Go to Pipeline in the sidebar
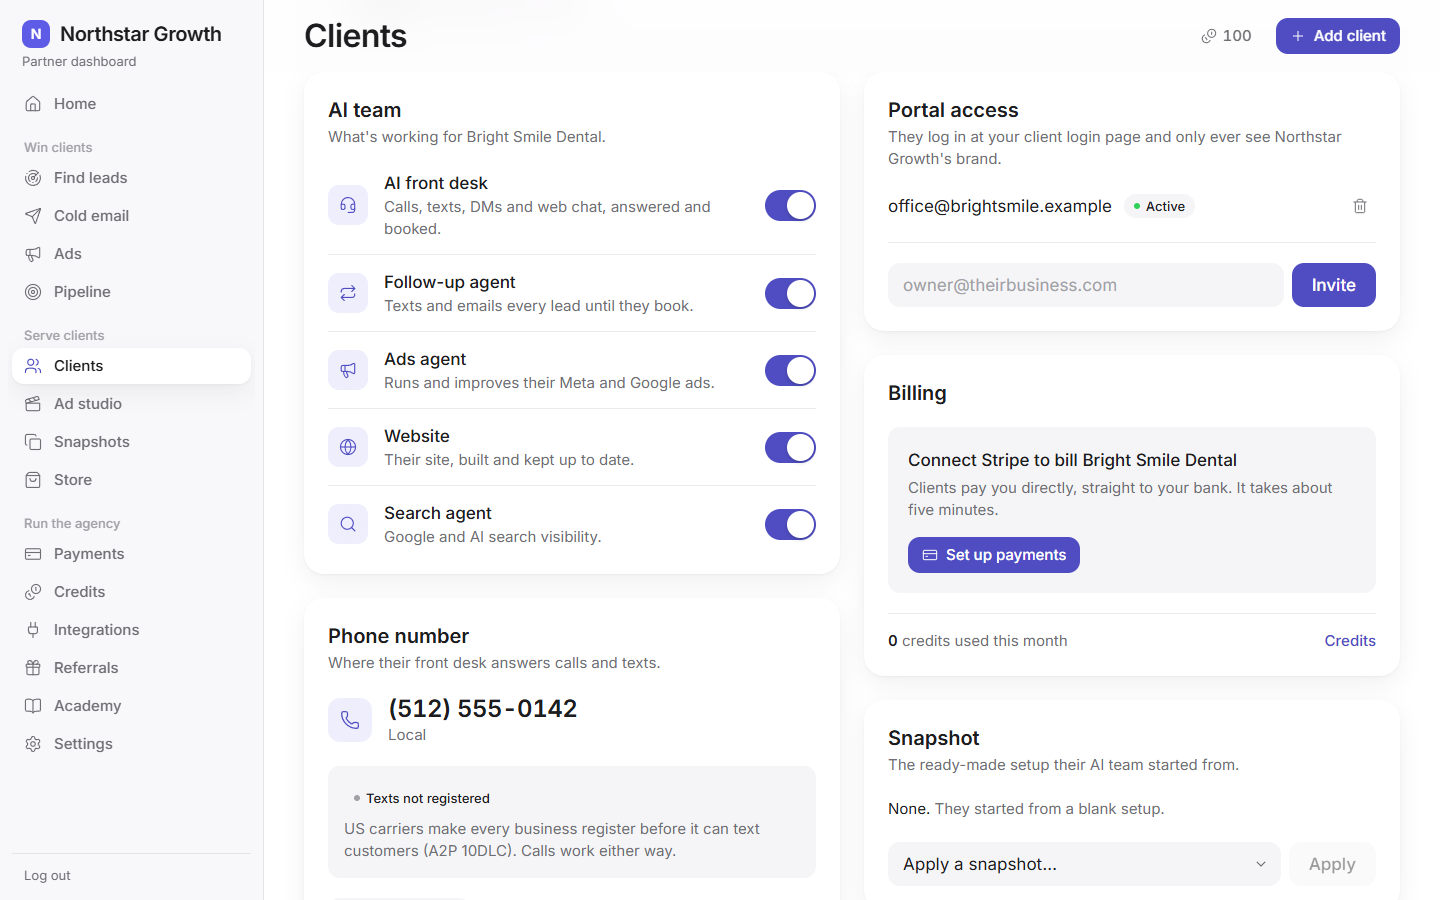This screenshot has width=1440, height=900. coord(131,292)
